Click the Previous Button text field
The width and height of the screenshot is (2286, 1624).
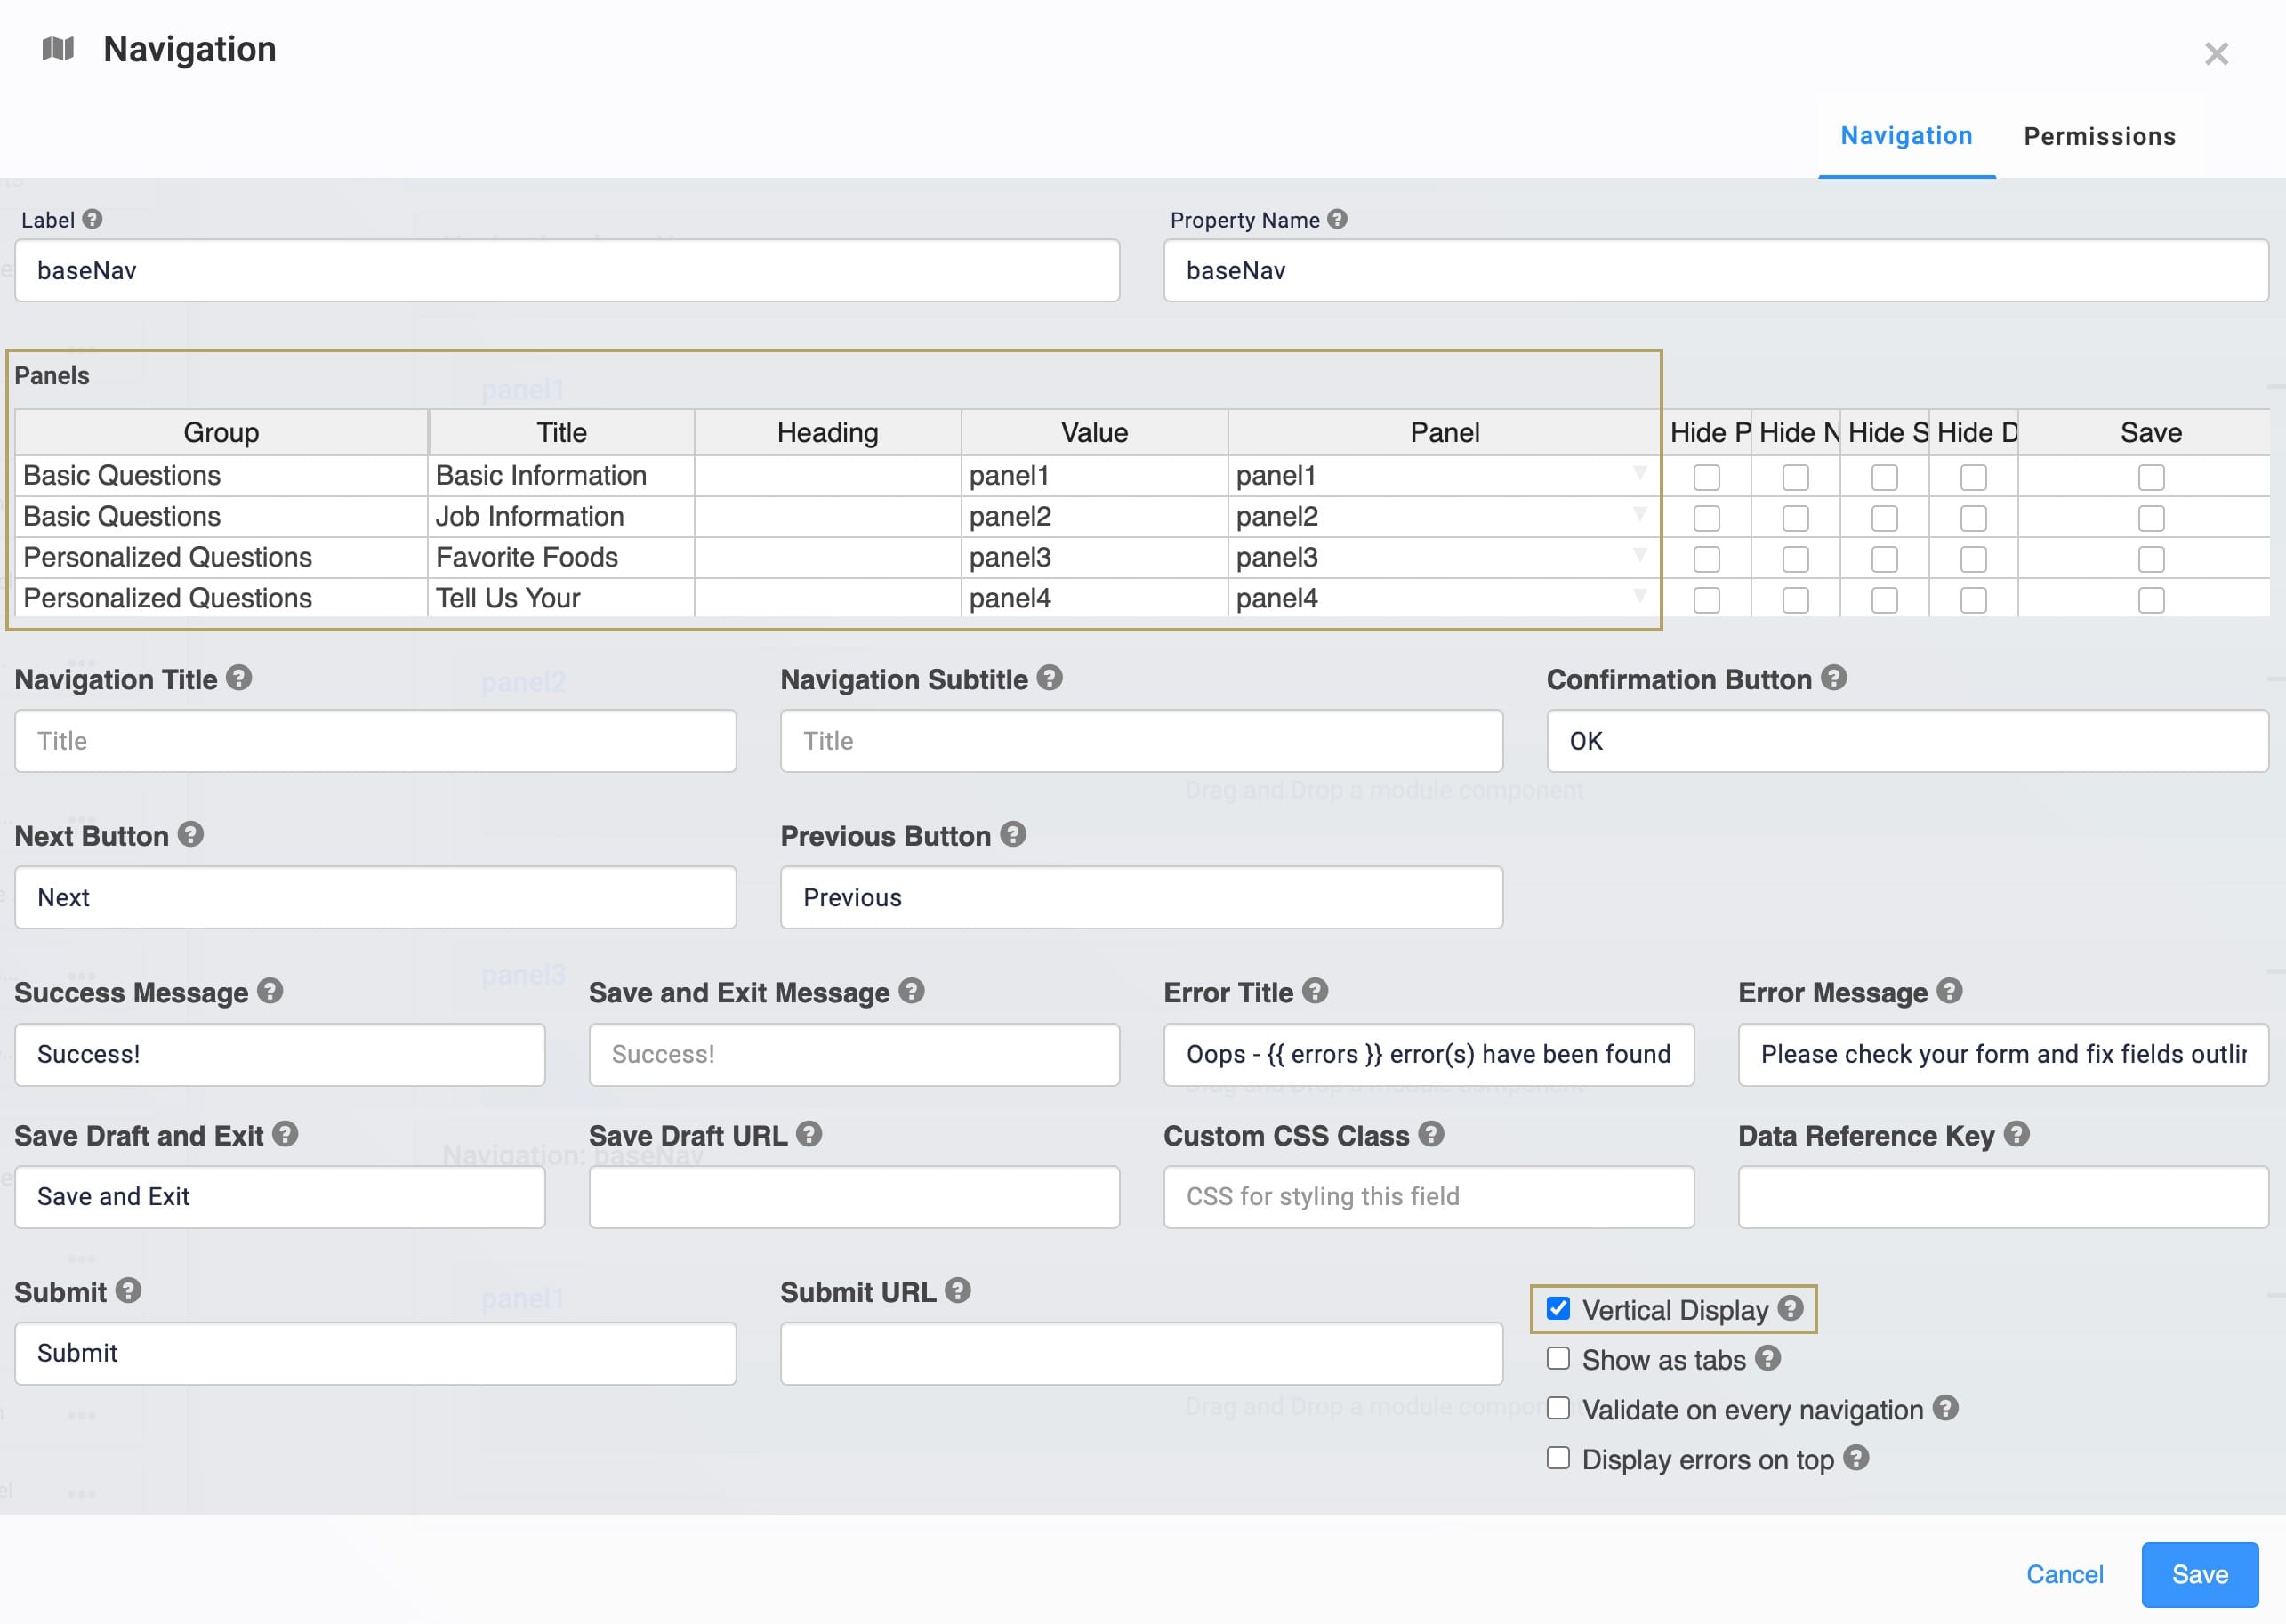point(1141,897)
